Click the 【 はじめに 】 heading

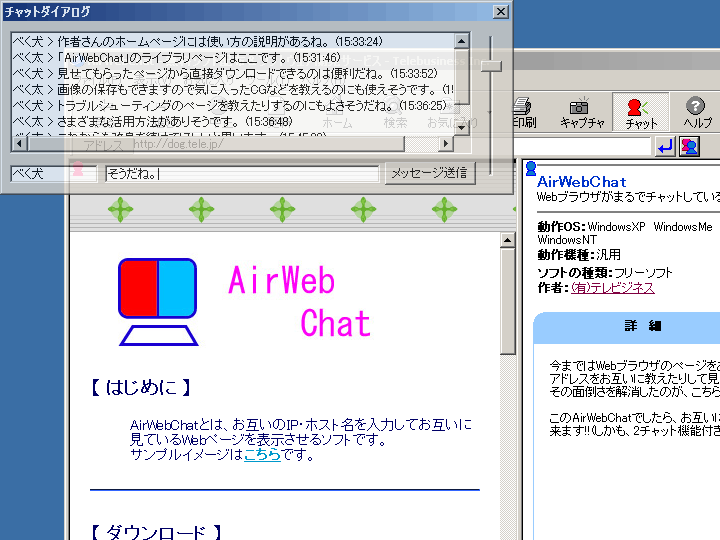click(141, 387)
